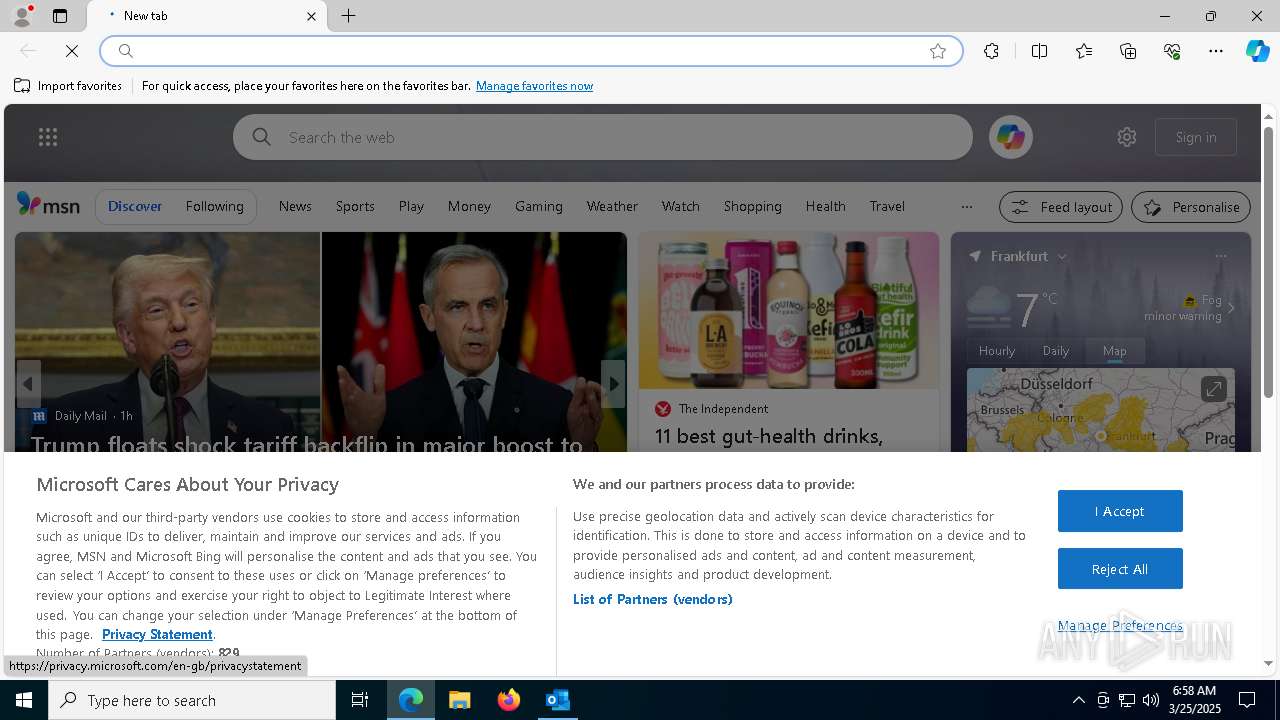Open the Travel category
Image resolution: width=1280 pixels, height=720 pixels.
(x=887, y=206)
